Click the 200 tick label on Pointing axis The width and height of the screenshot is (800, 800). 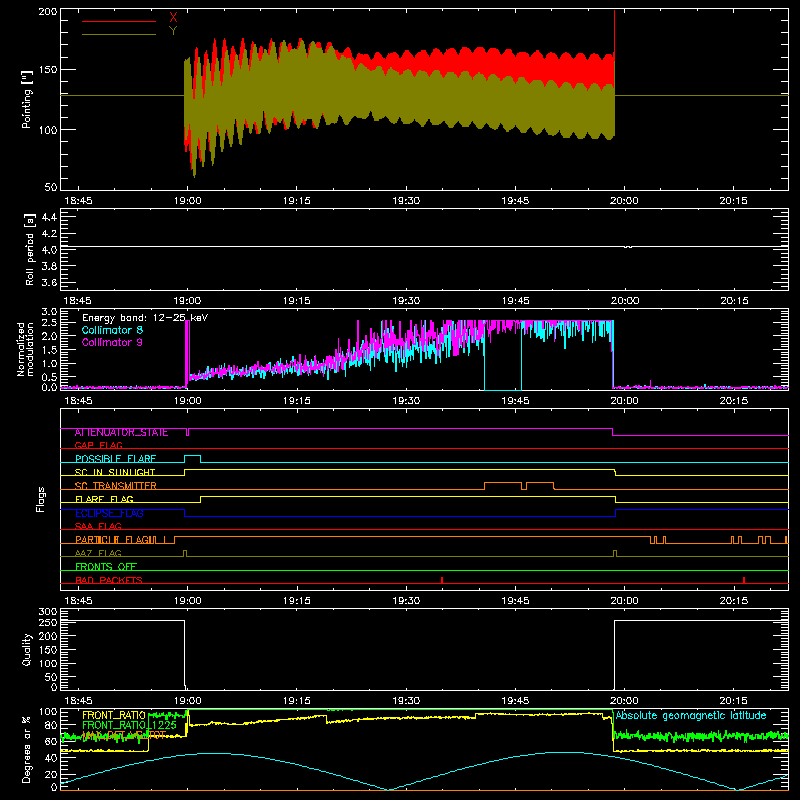47,11
